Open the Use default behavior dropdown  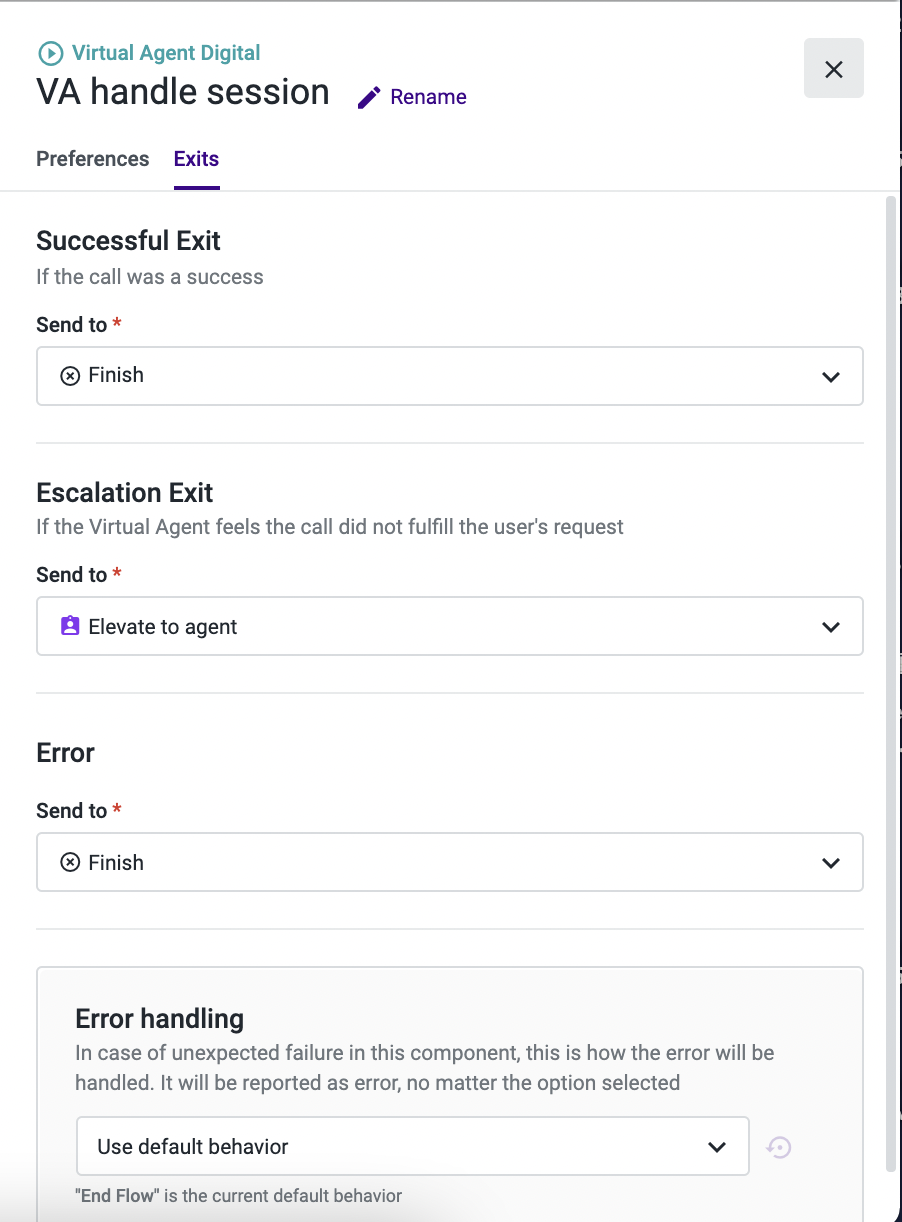413,1146
